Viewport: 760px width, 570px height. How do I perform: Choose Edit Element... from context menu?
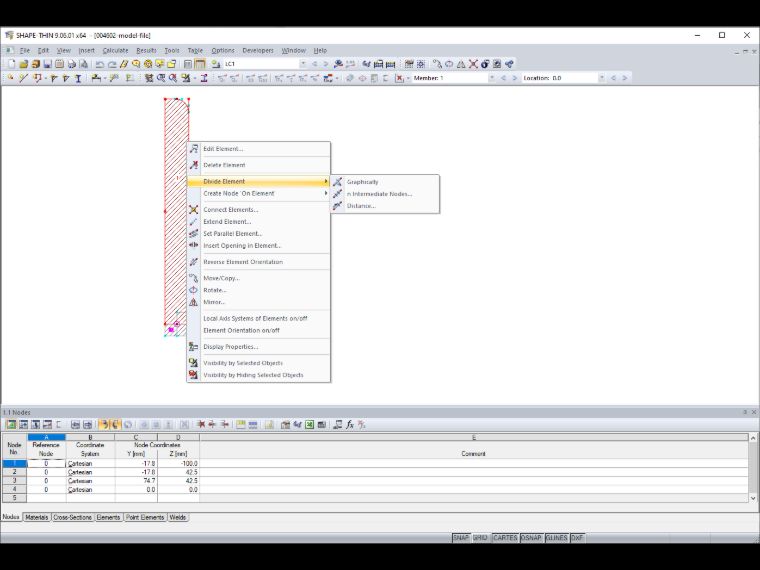[x=259, y=149]
